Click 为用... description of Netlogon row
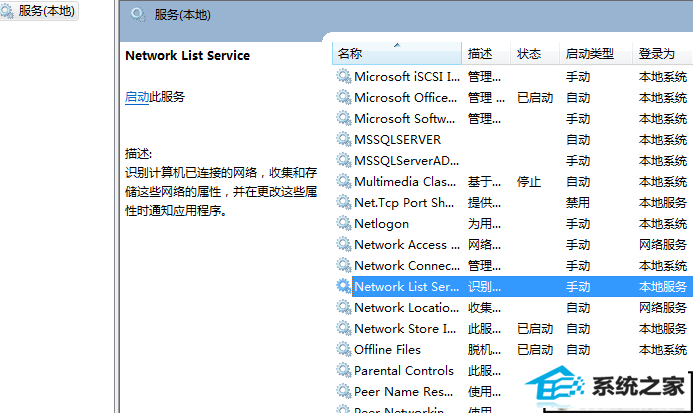This screenshot has height=413, width=693. 484,224
